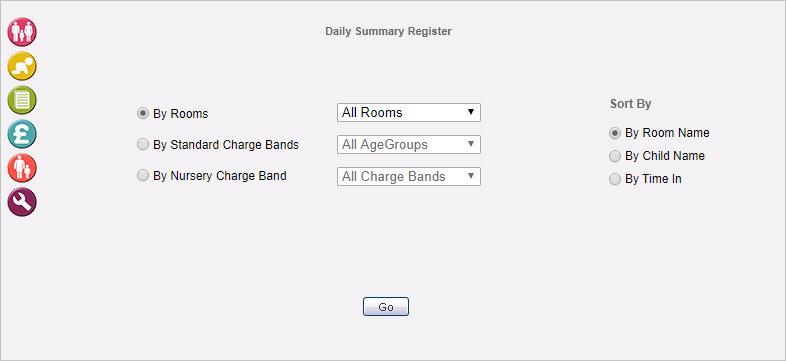Click the Daily Summary Register heading
The height and width of the screenshot is (361, 786).
point(388,31)
